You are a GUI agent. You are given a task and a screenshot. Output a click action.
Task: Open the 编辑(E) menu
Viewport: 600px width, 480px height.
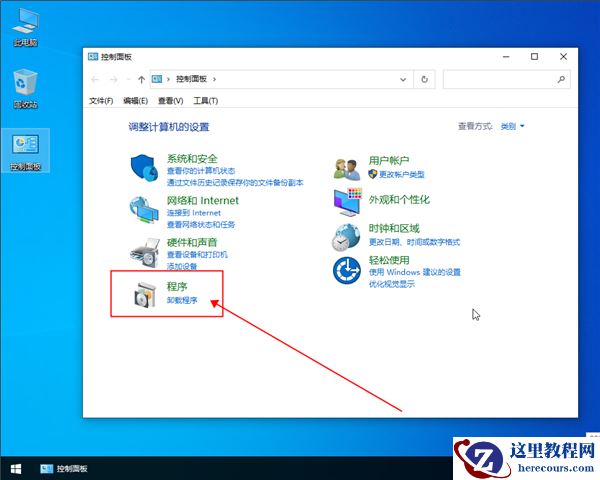(135, 101)
